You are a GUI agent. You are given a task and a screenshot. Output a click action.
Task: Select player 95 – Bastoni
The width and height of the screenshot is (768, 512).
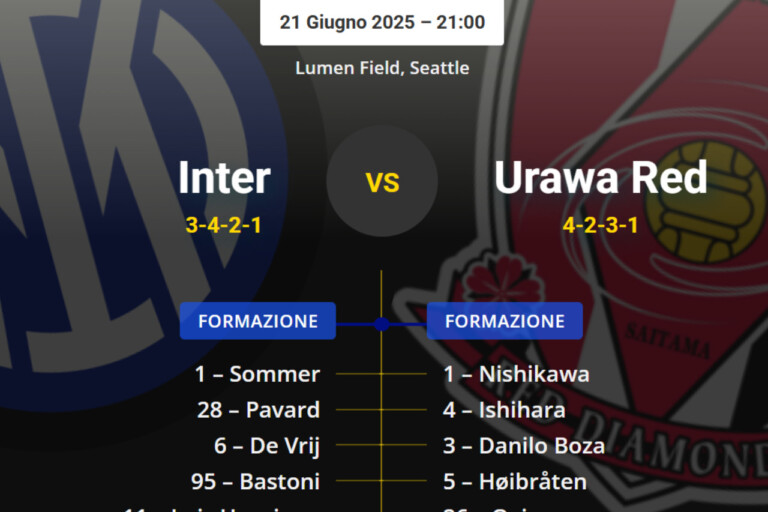point(255,482)
